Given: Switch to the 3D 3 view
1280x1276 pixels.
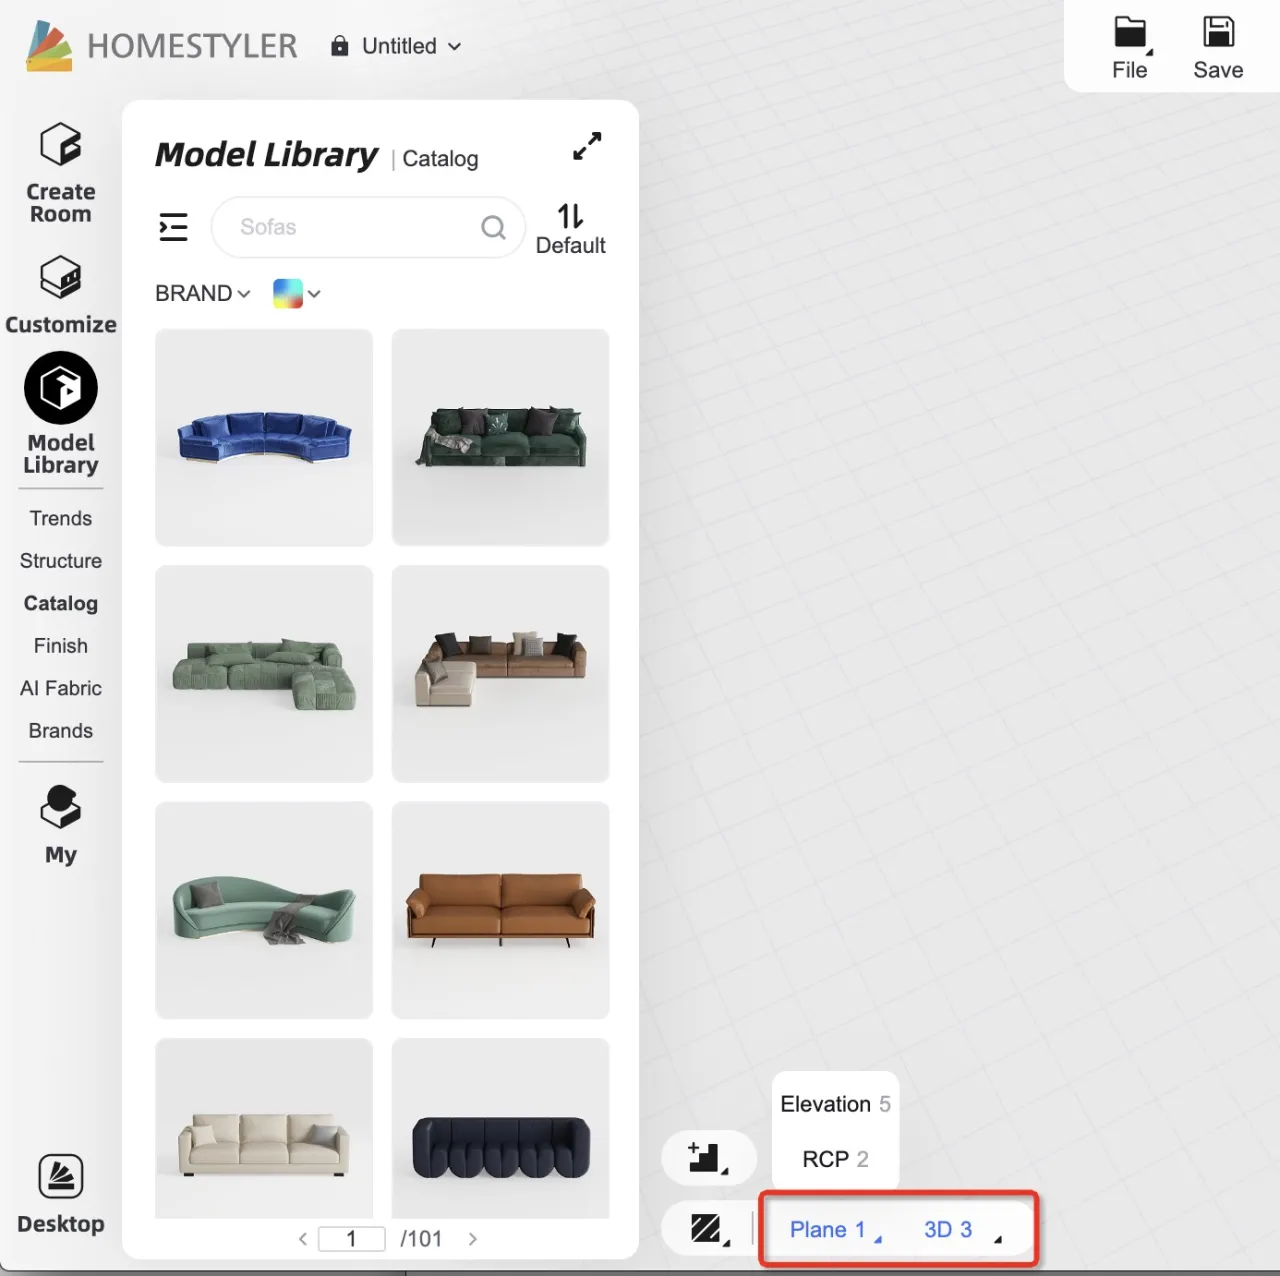Looking at the screenshot, I should (948, 1229).
